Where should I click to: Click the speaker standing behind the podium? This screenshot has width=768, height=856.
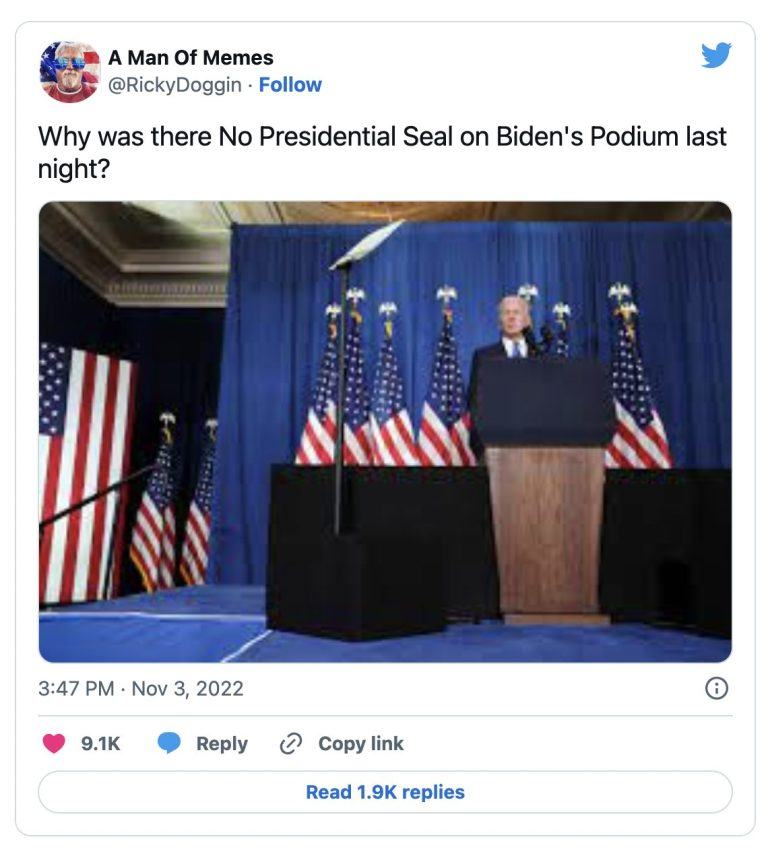(x=512, y=330)
